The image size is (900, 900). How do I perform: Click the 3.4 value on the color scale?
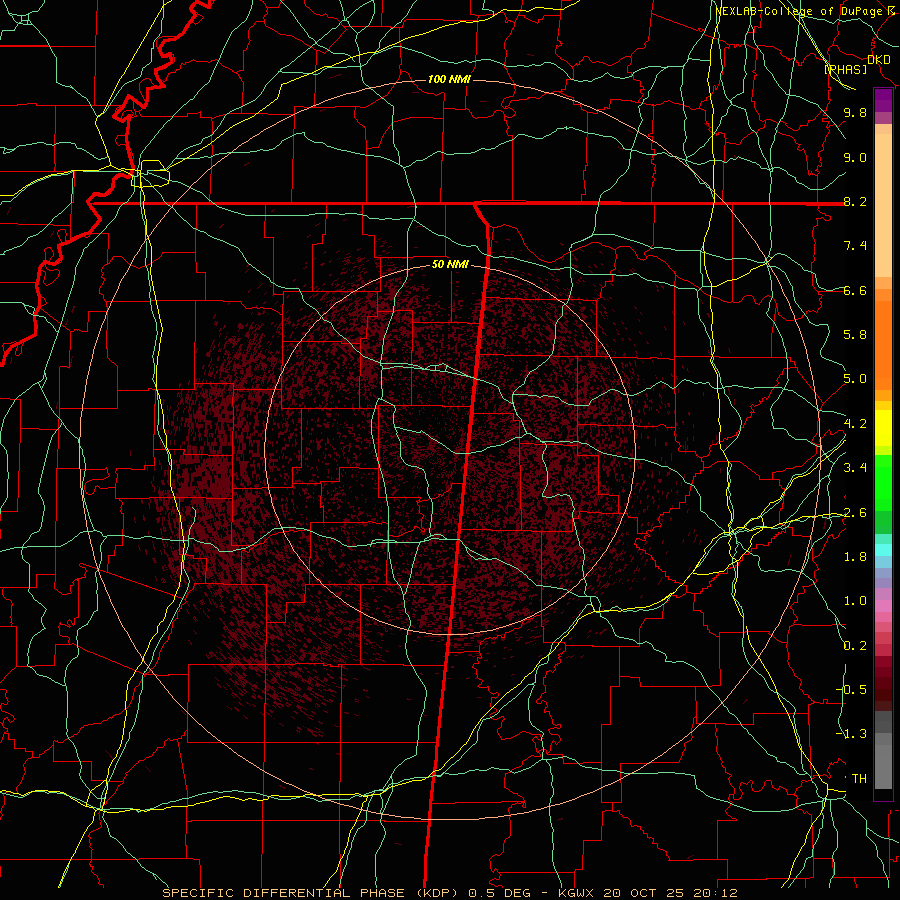[x=855, y=468]
